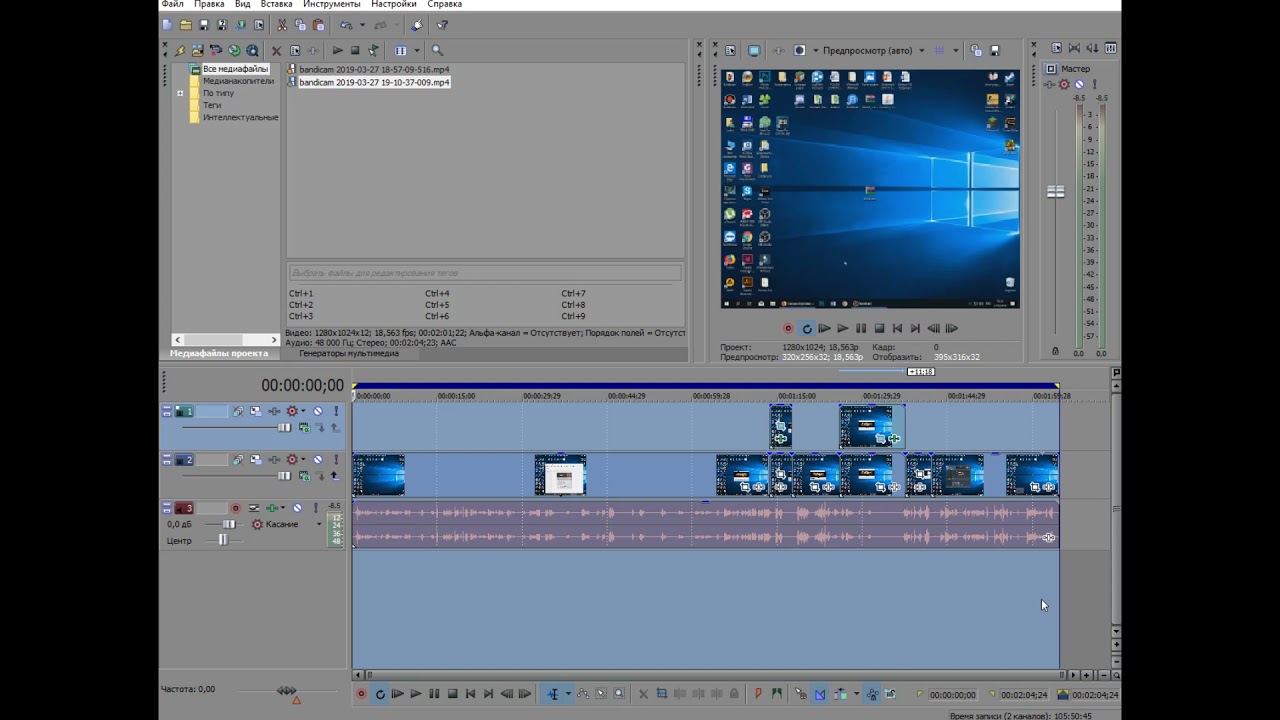
Task: Solo video track 1
Action: [336, 411]
